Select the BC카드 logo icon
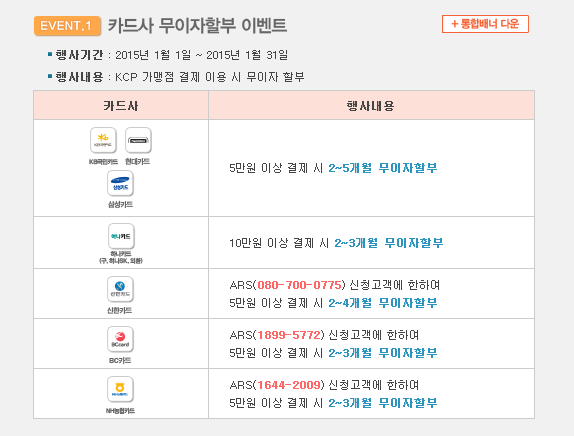This screenshot has height=436, width=574. pos(120,339)
